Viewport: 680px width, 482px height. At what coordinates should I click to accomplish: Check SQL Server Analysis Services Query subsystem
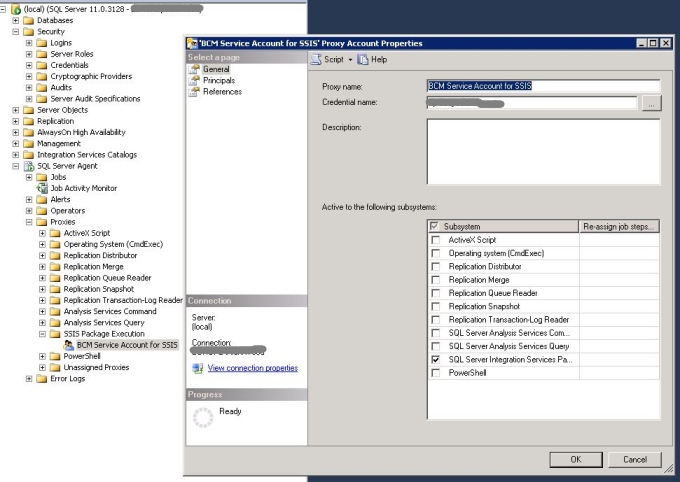click(x=435, y=346)
